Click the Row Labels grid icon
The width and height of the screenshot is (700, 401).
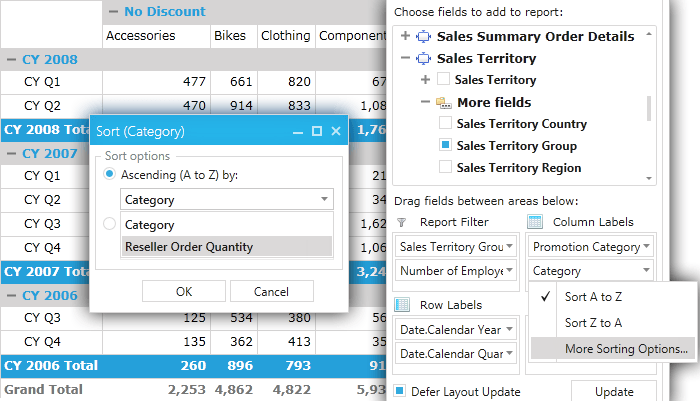(x=403, y=304)
